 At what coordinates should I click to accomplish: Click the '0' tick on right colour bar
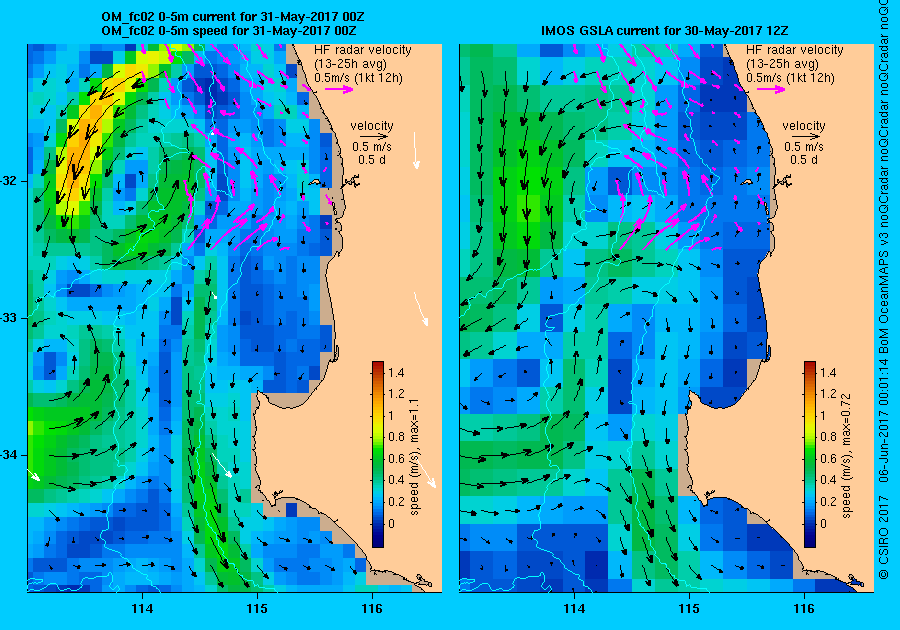tap(824, 523)
